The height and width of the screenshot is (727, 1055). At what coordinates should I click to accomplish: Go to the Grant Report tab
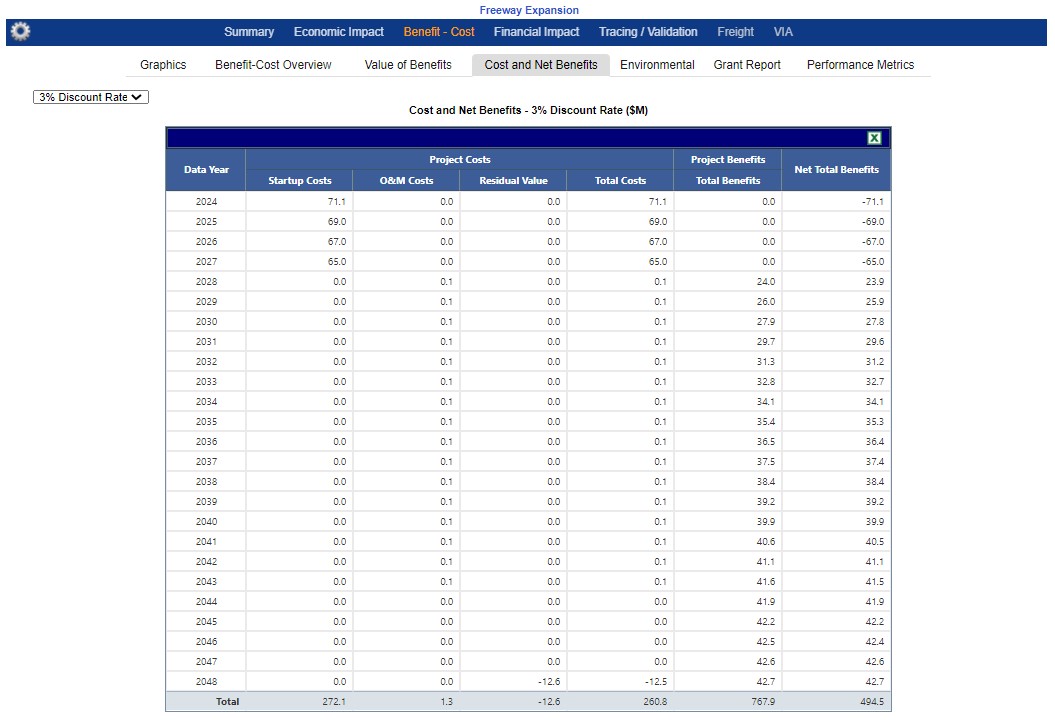click(x=747, y=65)
